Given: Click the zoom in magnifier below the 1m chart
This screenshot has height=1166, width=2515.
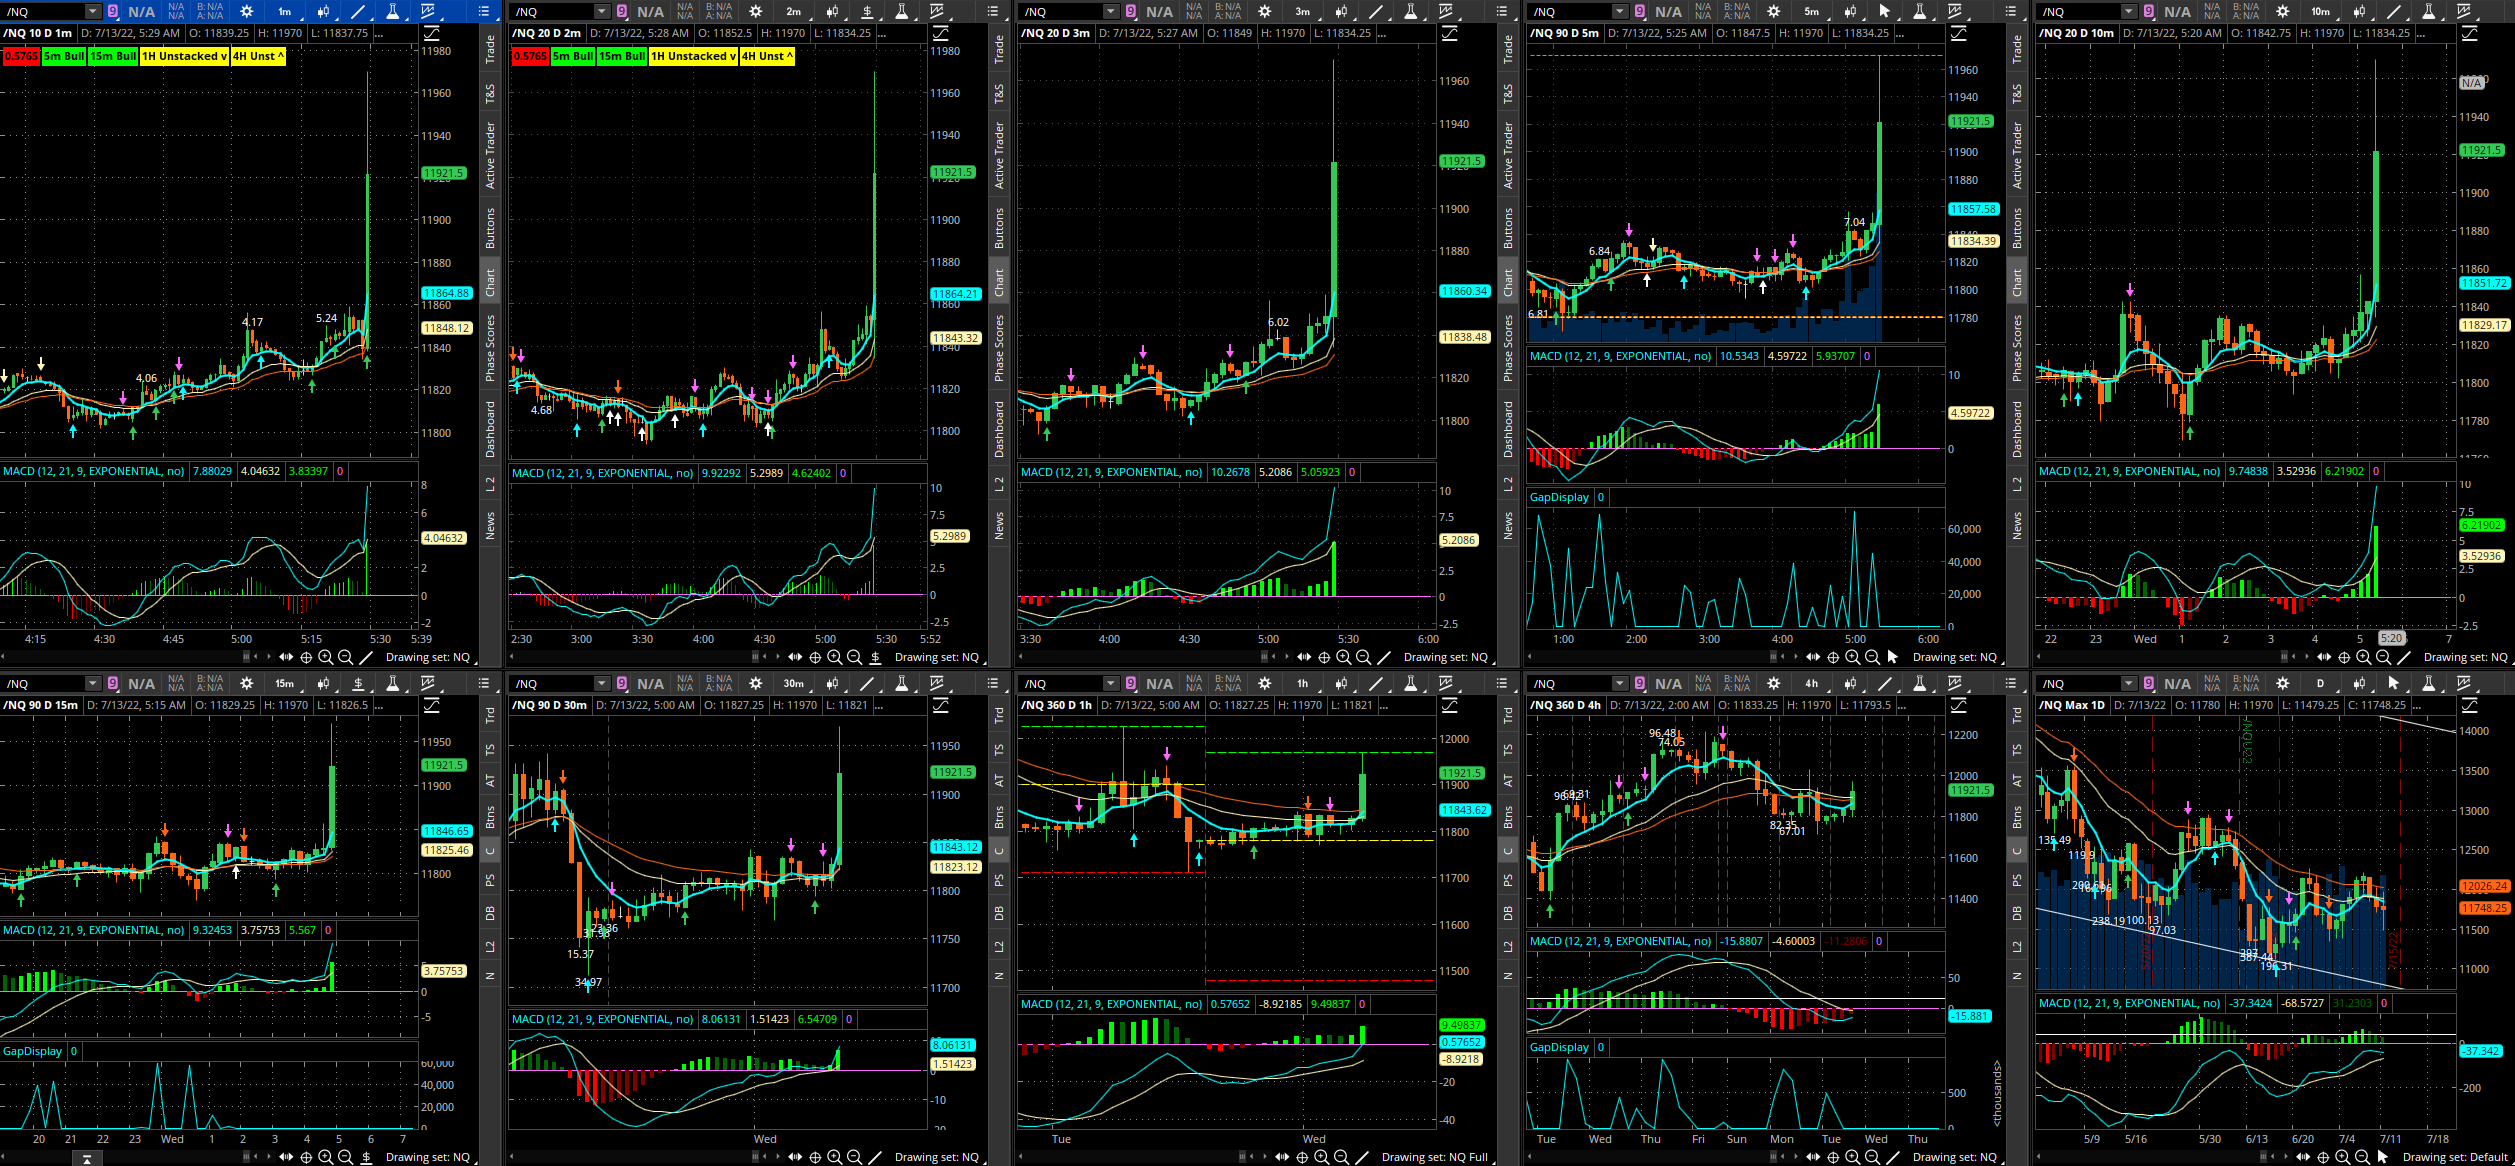Looking at the screenshot, I should coord(326,657).
